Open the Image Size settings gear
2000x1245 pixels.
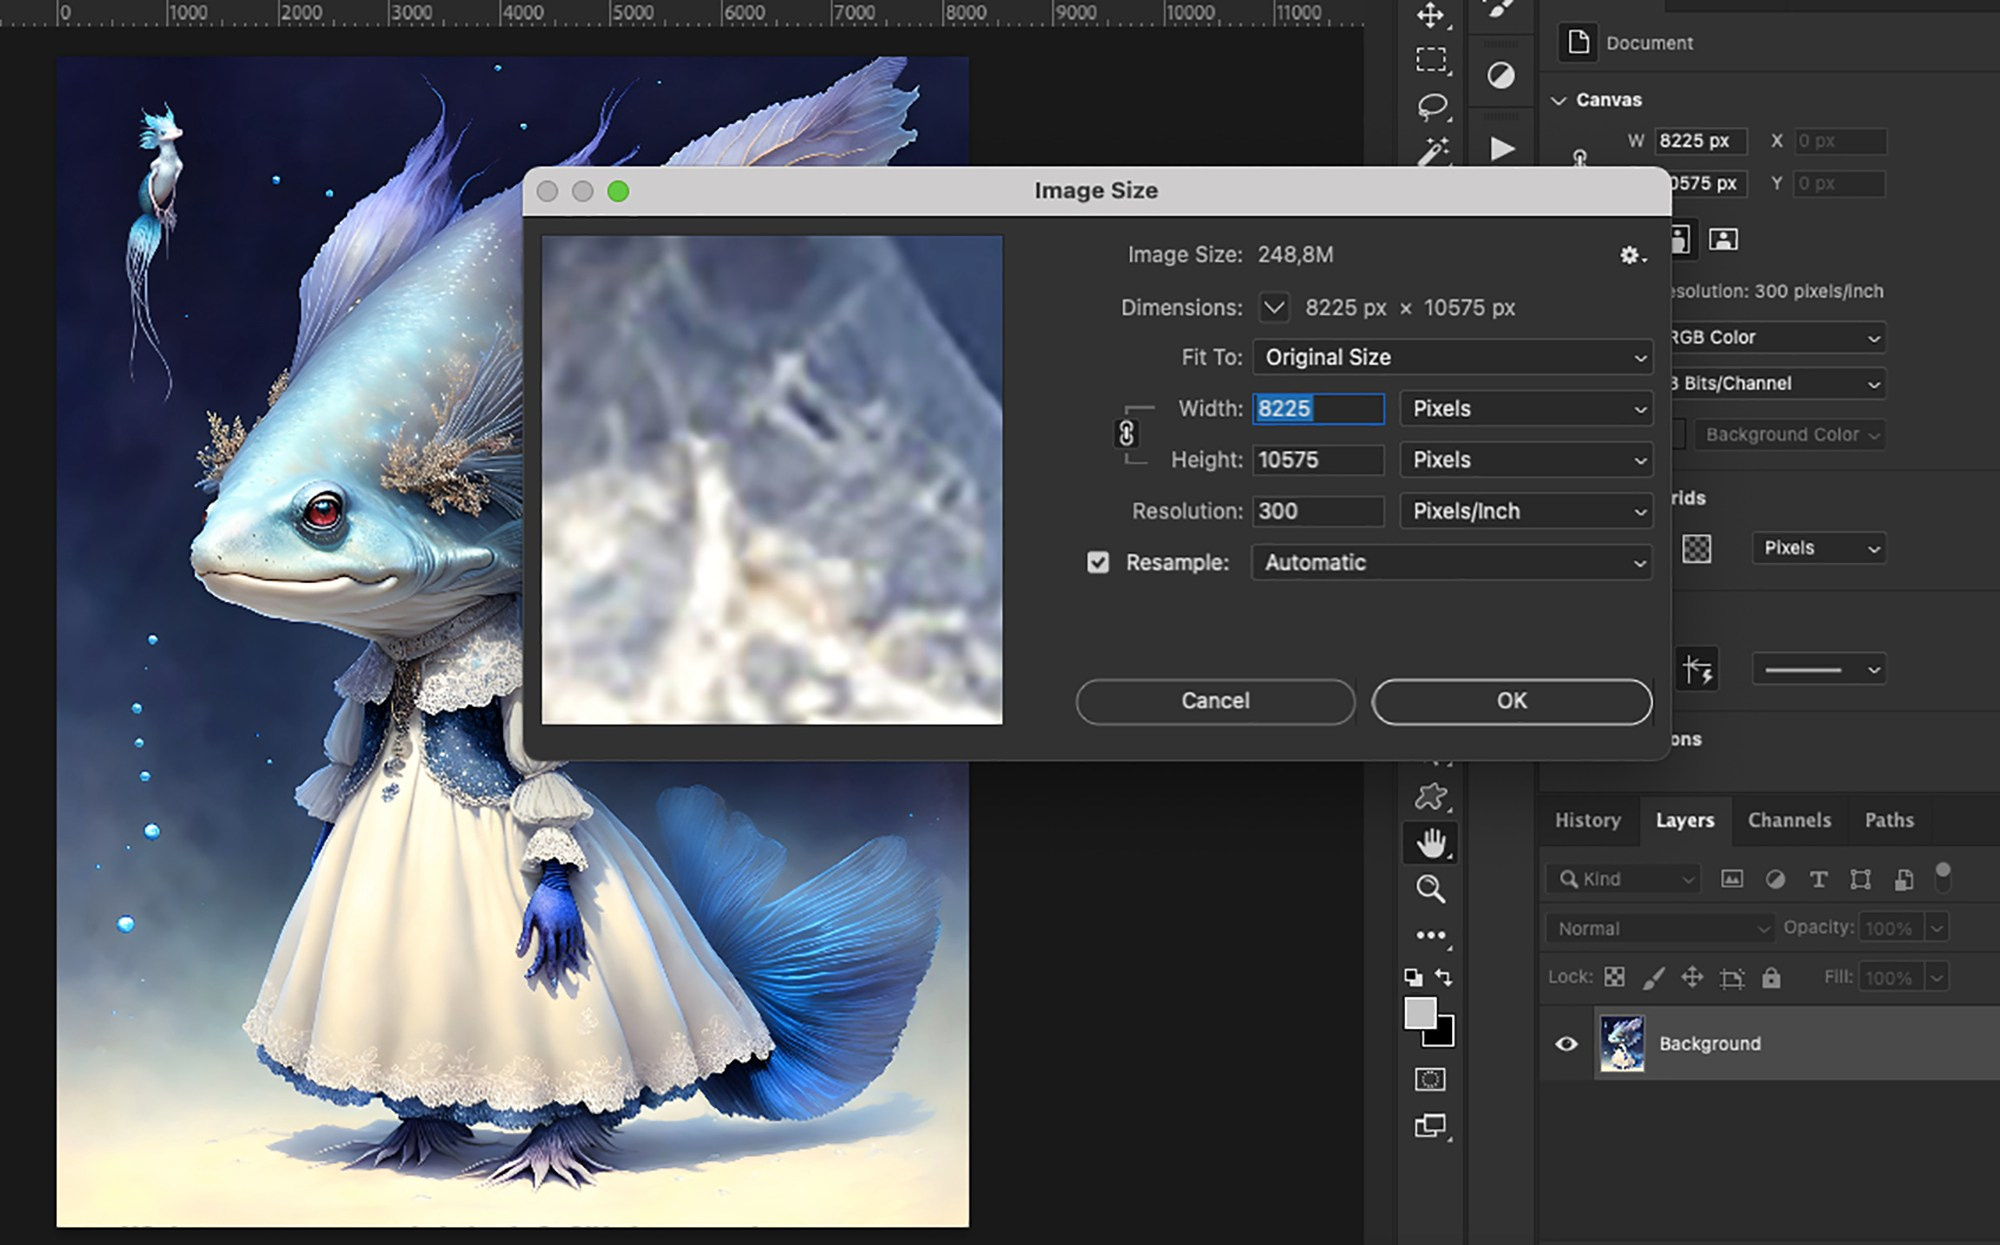tap(1631, 256)
